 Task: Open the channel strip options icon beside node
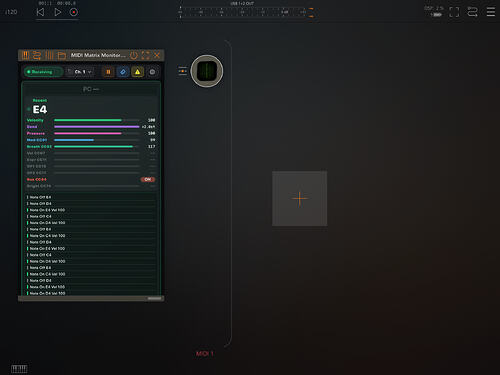(183, 71)
